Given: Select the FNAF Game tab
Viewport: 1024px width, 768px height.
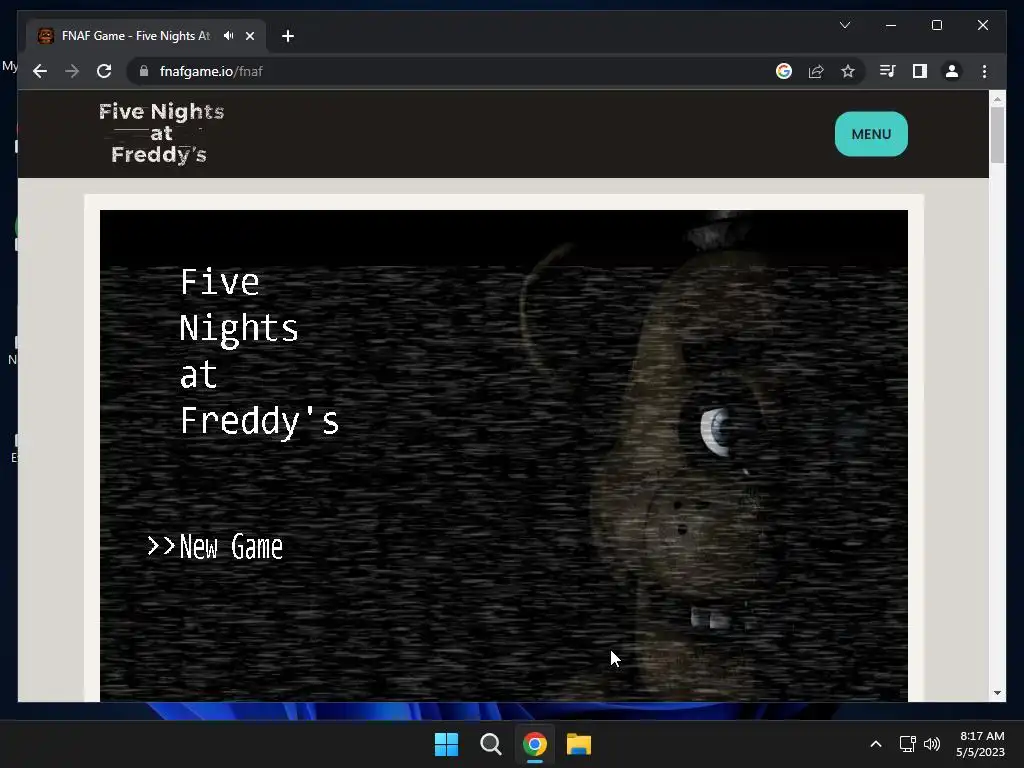Looking at the screenshot, I should [x=146, y=36].
